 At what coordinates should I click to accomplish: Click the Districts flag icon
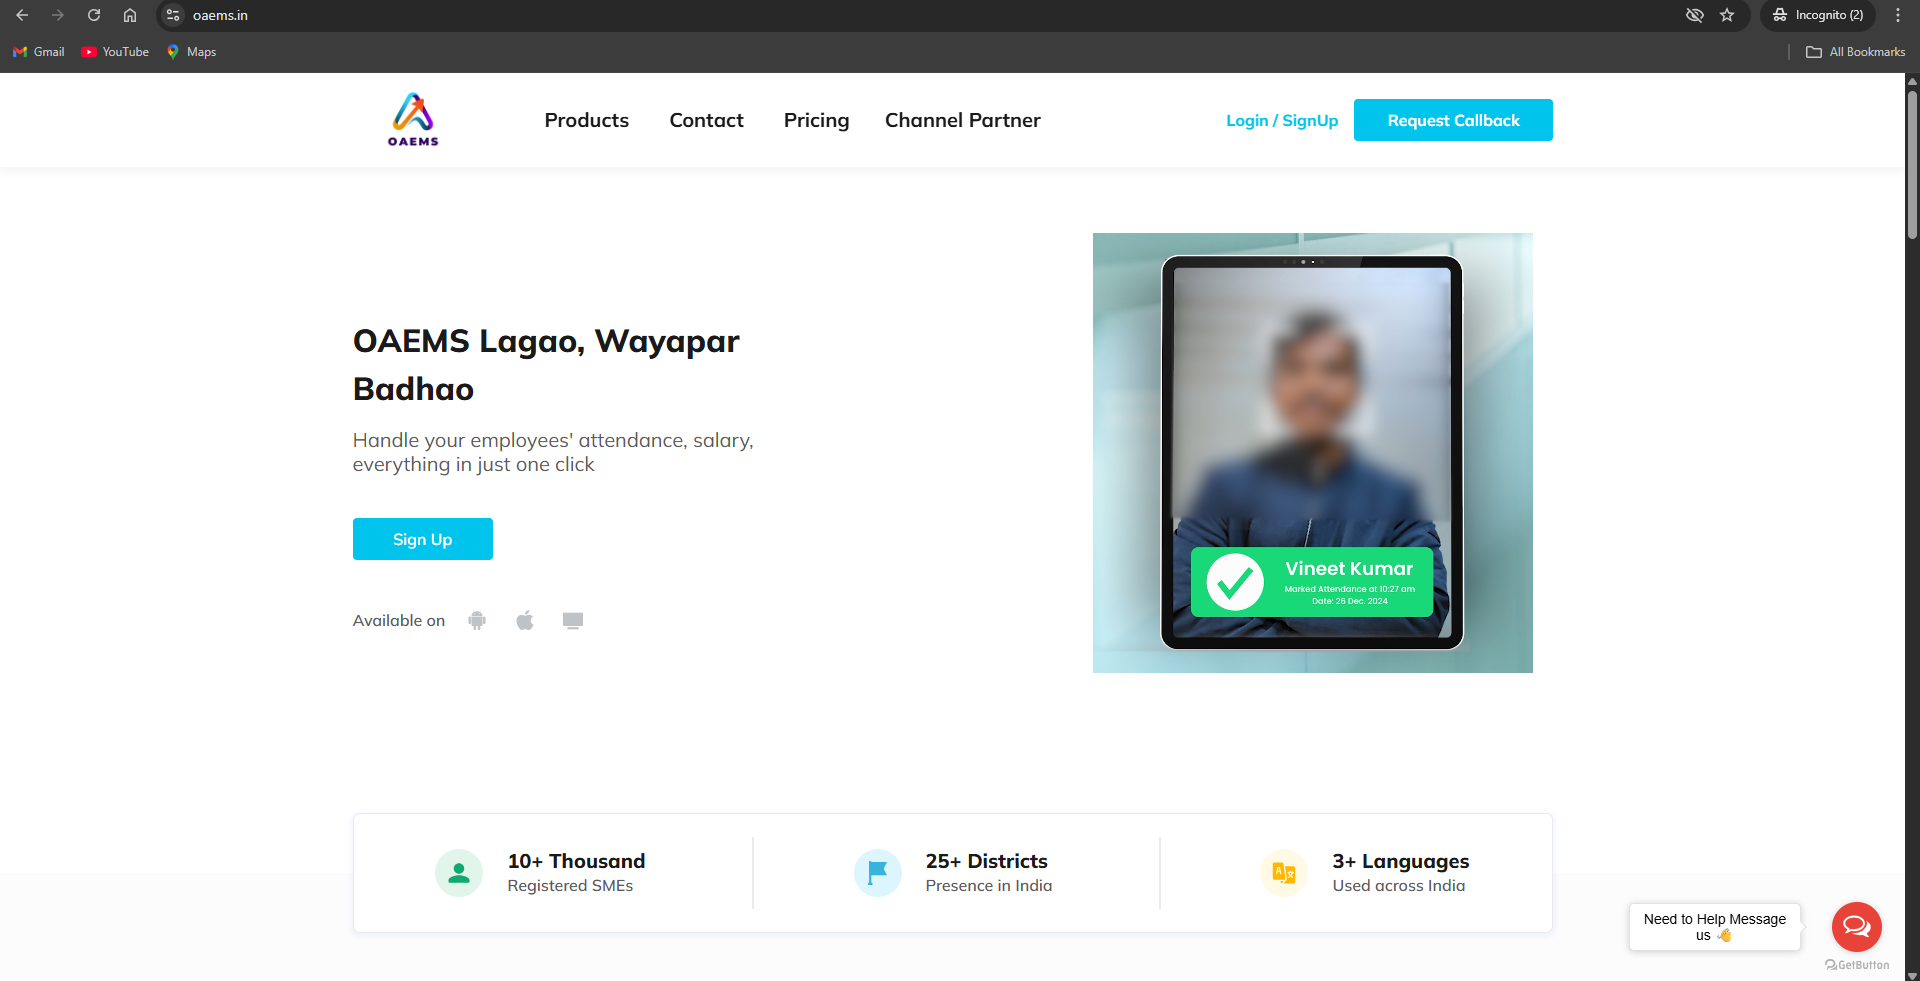point(877,873)
